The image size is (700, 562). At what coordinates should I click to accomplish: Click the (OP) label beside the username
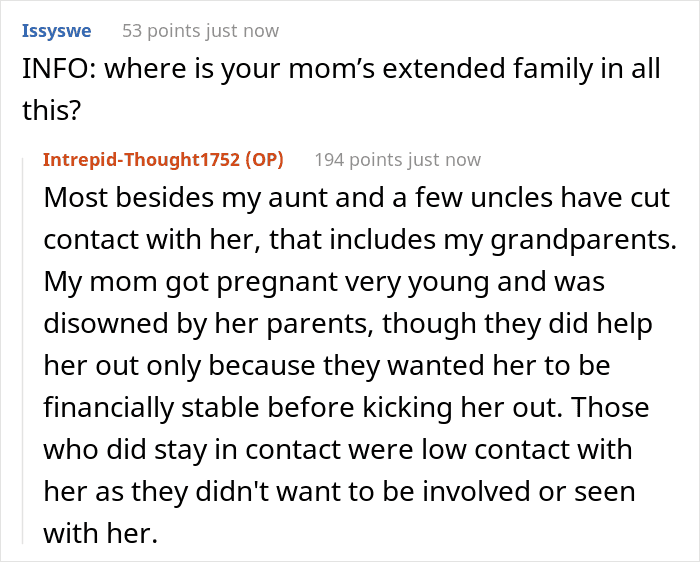263,160
